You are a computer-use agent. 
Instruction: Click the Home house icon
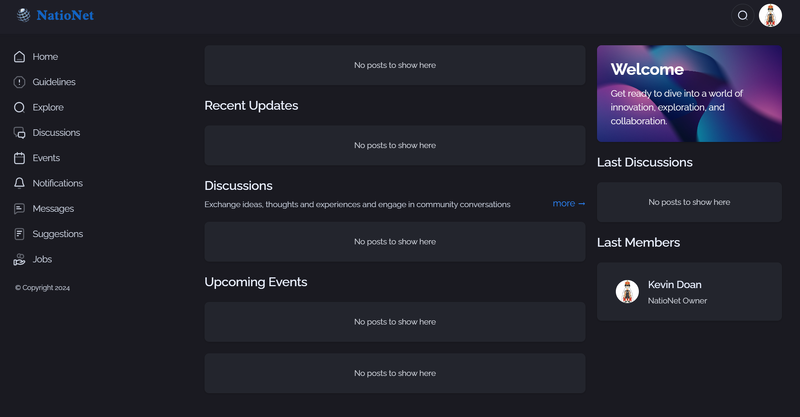20,57
